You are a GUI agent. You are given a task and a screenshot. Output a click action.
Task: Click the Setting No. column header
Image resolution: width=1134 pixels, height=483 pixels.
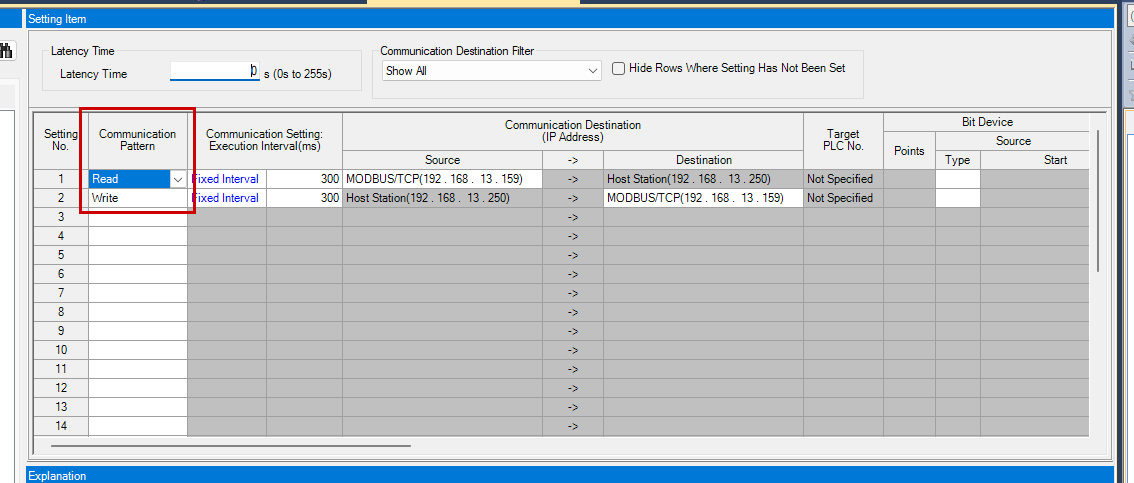pos(61,140)
